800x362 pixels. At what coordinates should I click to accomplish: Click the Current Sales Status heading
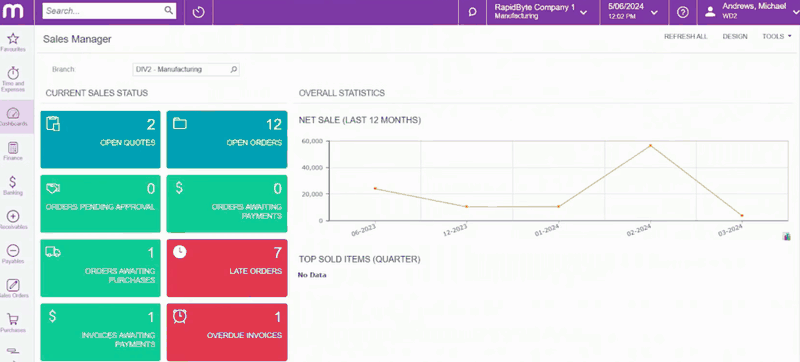[x=96, y=93]
